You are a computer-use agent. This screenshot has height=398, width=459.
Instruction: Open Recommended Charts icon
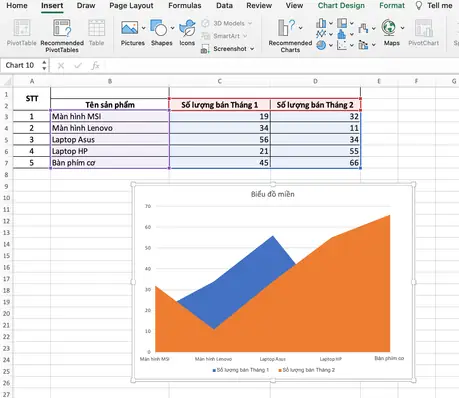tap(287, 27)
